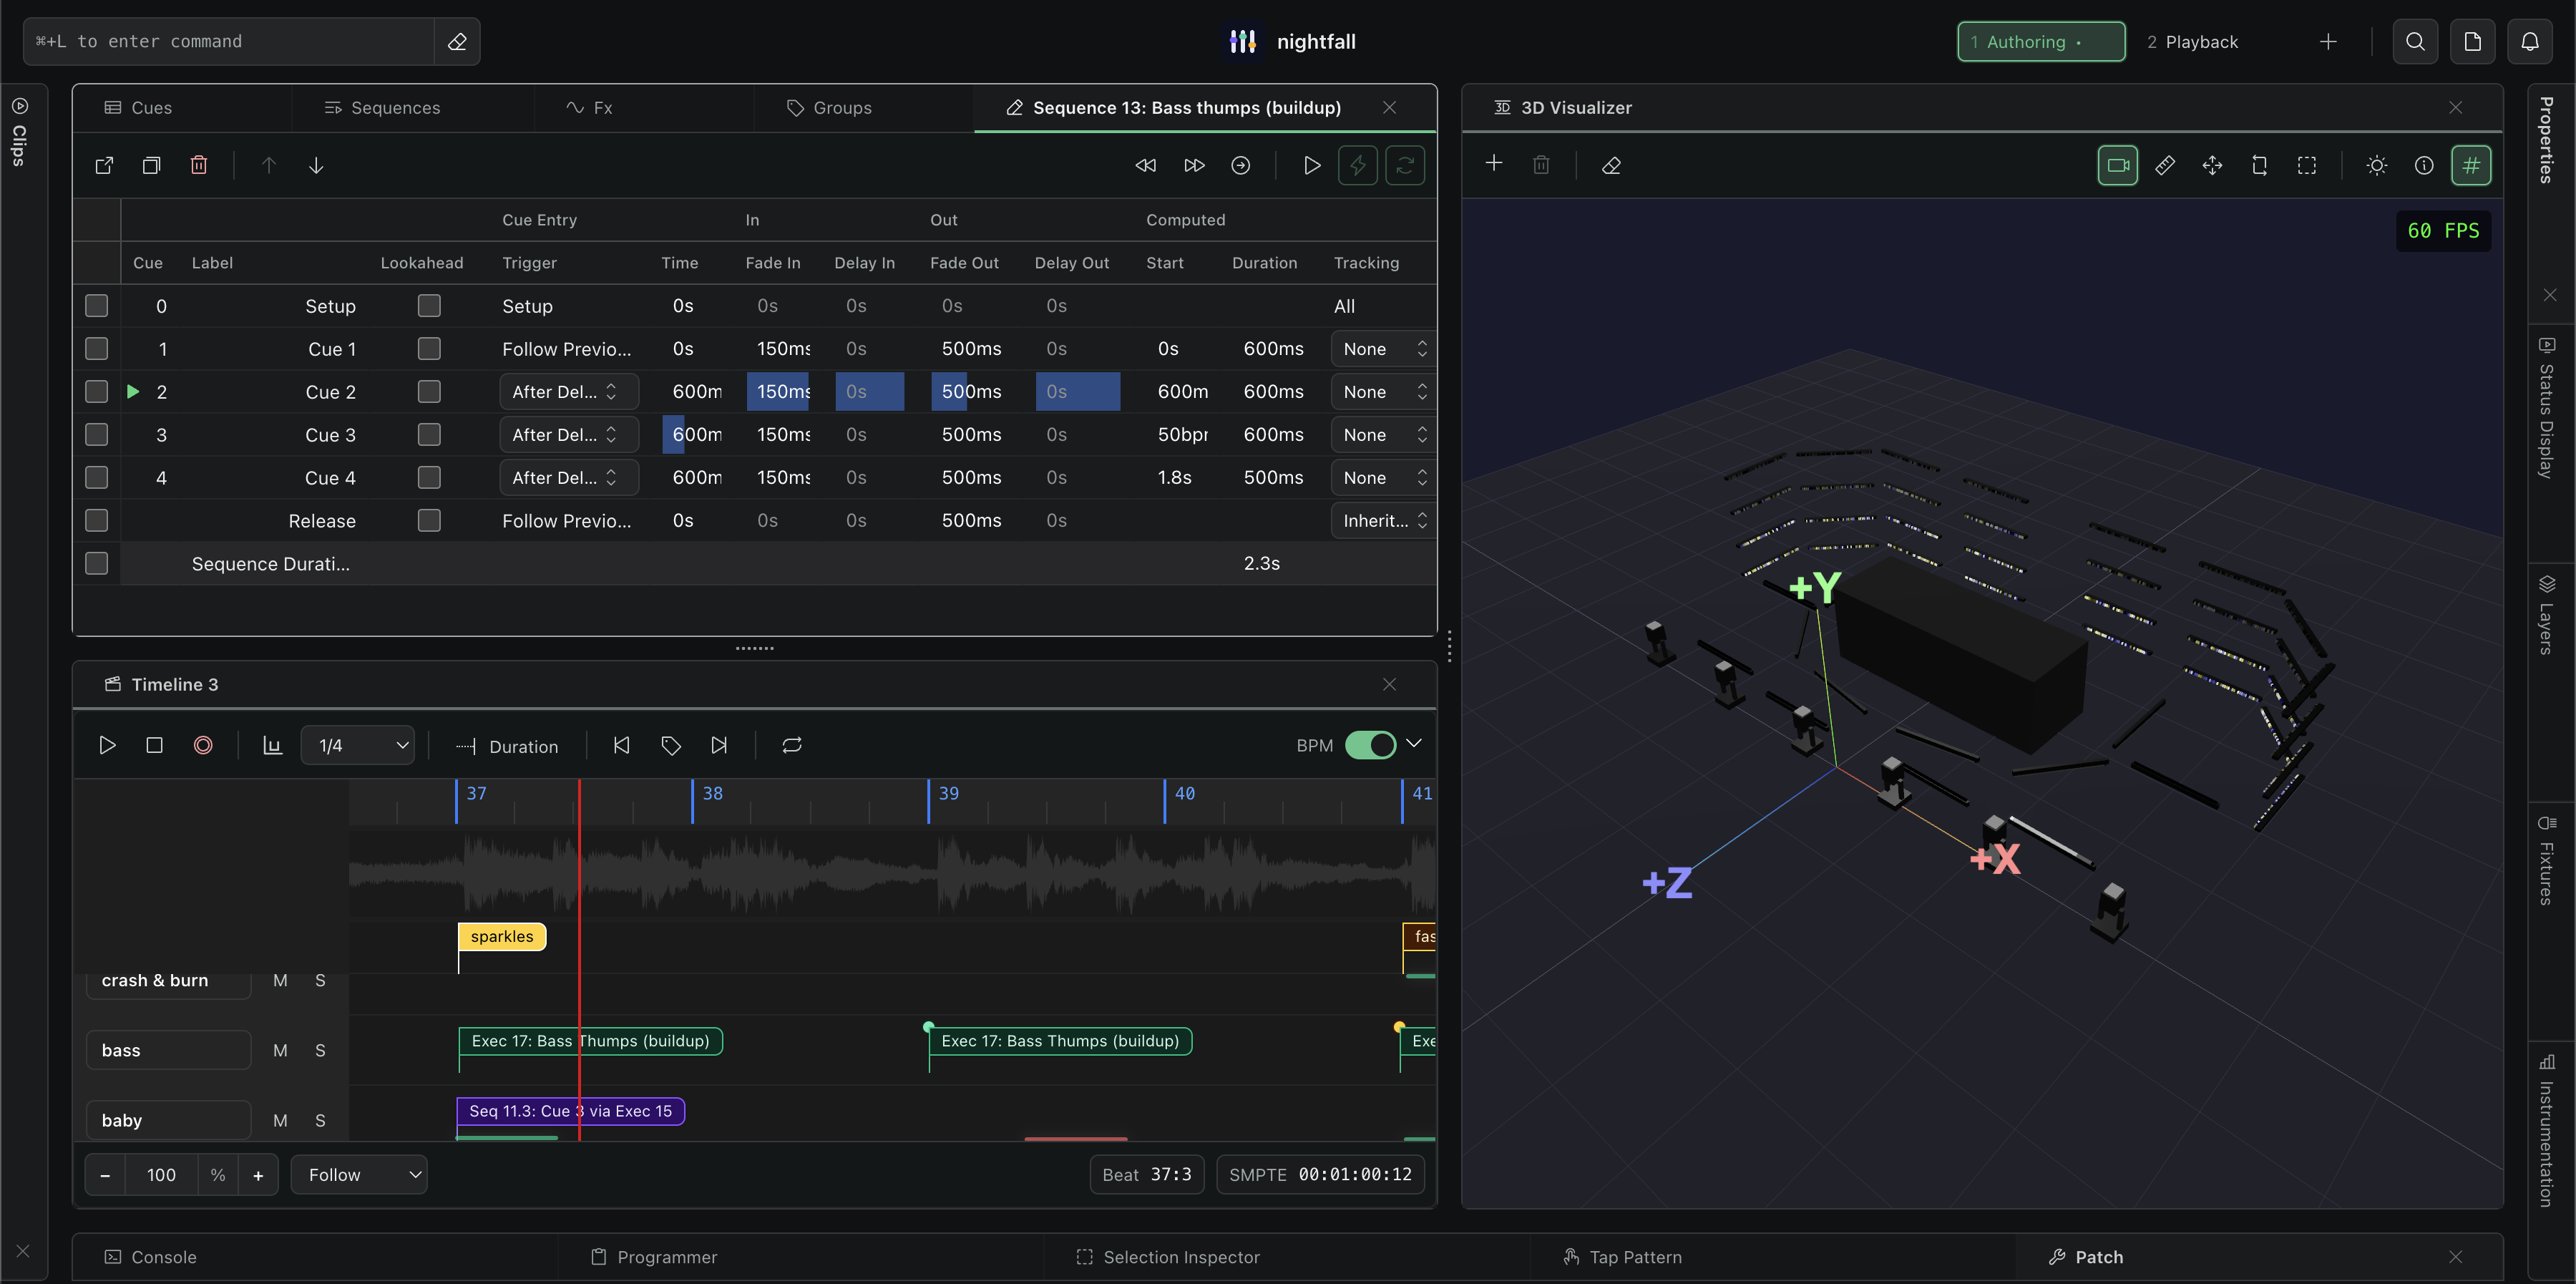Toggle the refresh loop button in sequence toolbar

tap(1405, 165)
